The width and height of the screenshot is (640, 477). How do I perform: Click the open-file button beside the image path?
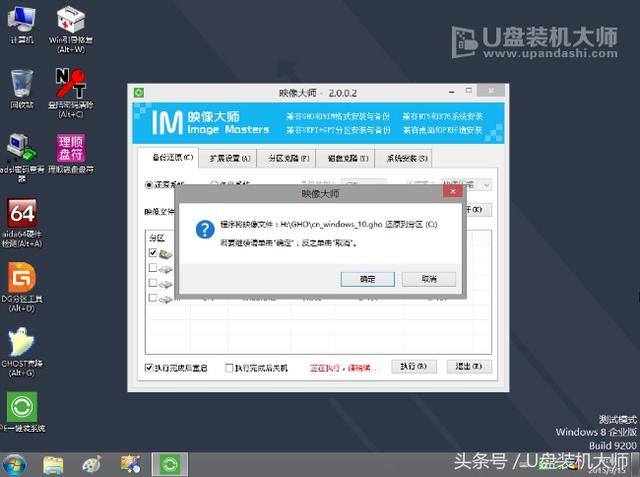478,209
